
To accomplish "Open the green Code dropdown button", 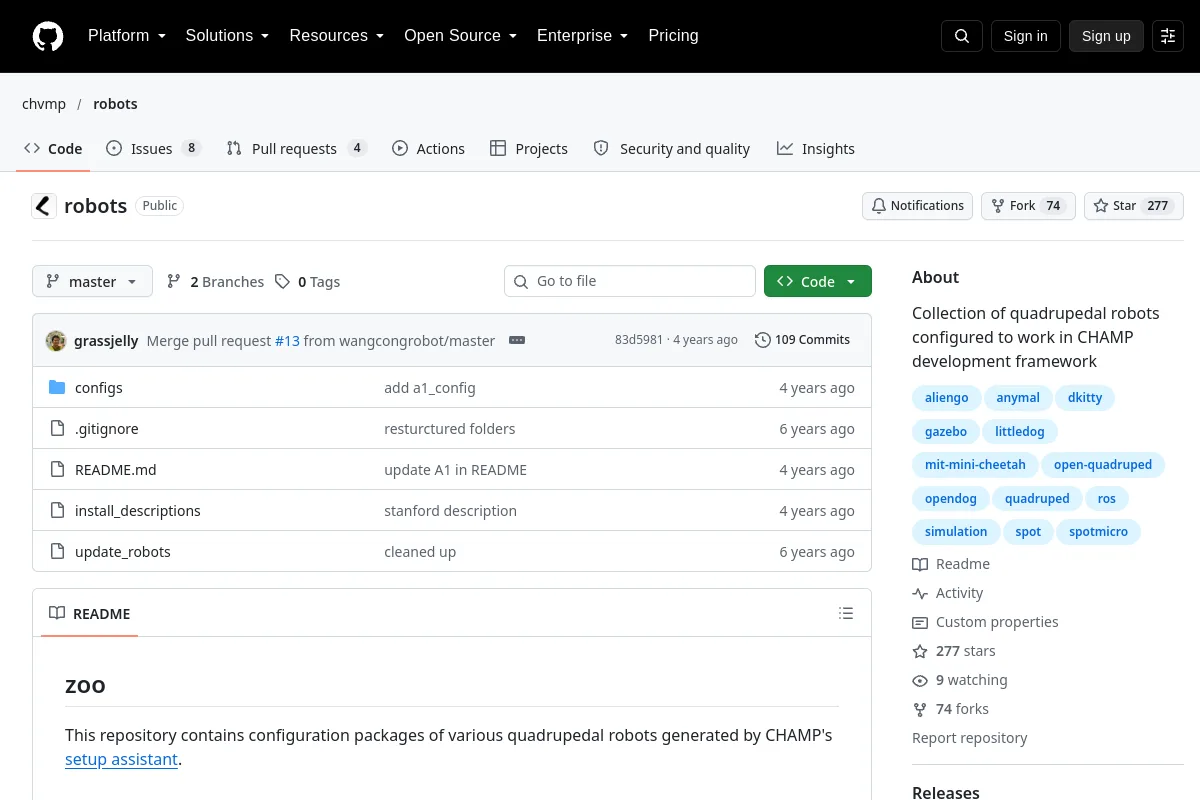I will (818, 282).
